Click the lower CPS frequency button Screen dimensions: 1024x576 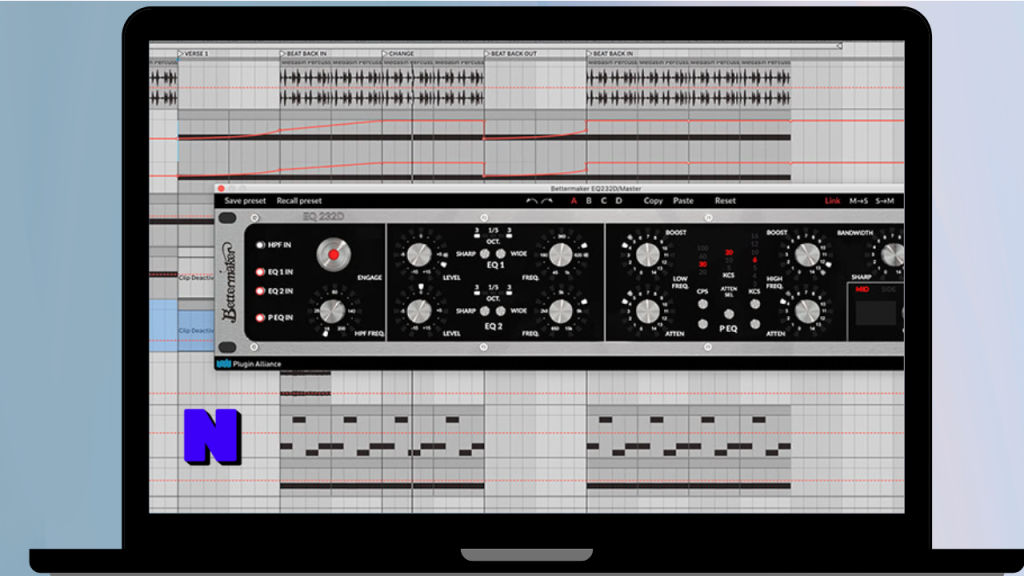pyautogui.click(x=703, y=324)
